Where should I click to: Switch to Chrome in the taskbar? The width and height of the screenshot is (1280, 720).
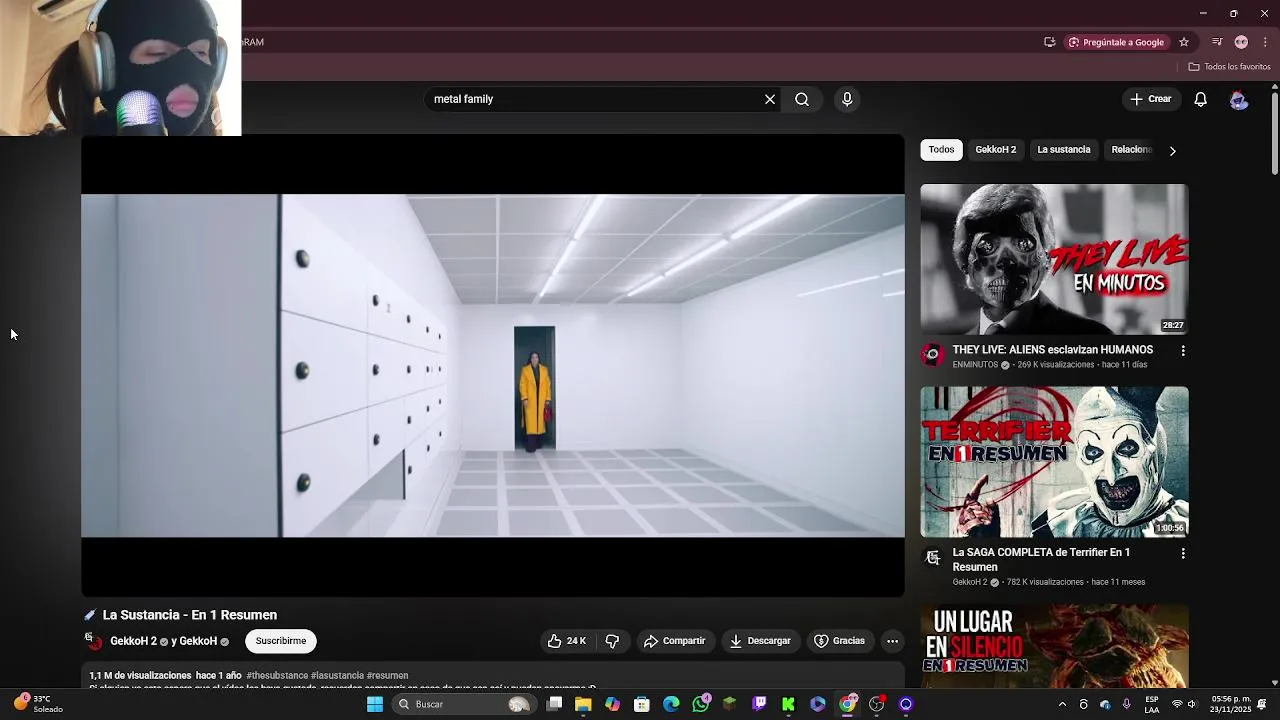(848, 704)
